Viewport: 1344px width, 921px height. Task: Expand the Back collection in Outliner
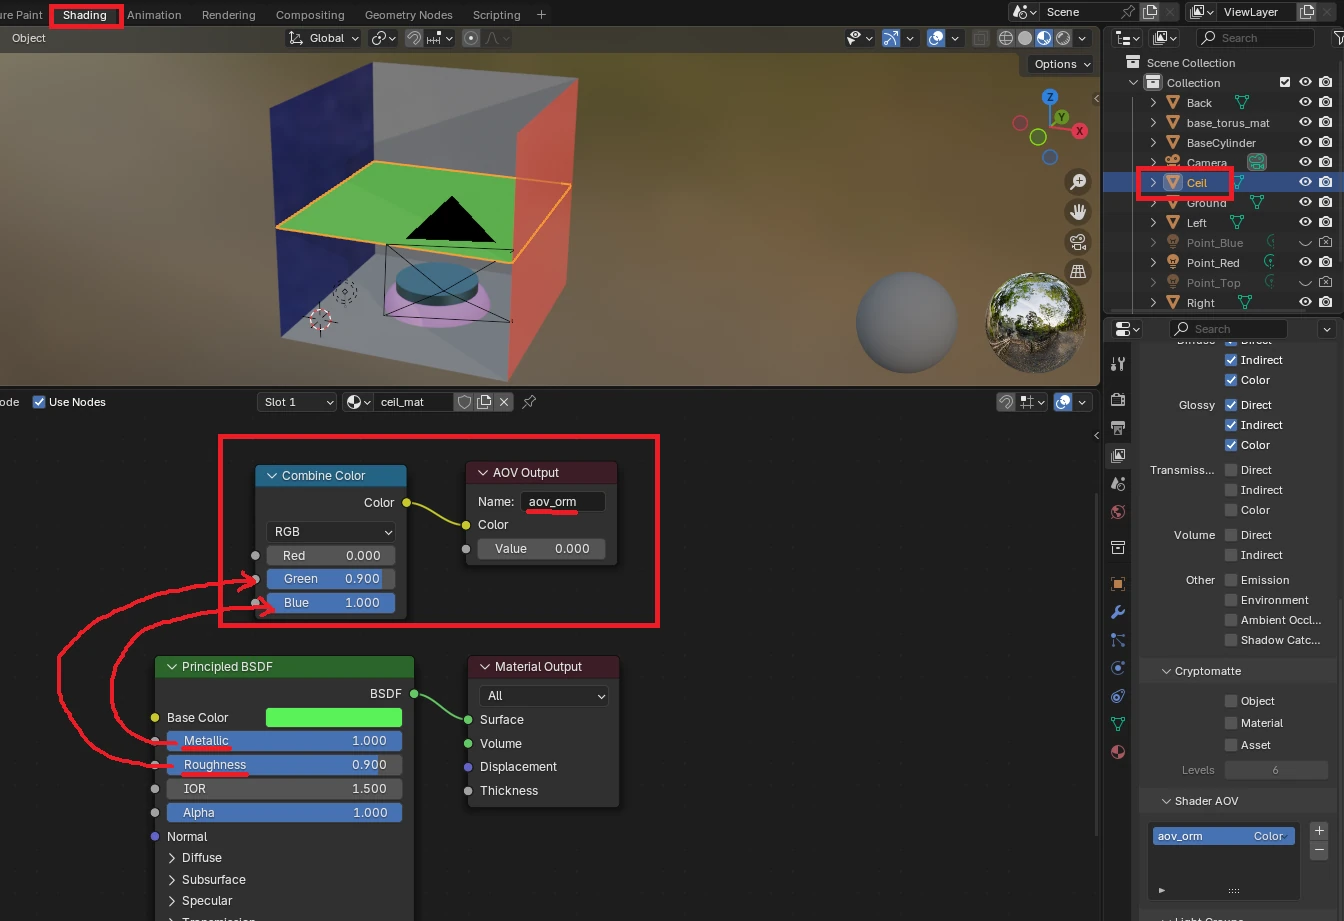1152,102
